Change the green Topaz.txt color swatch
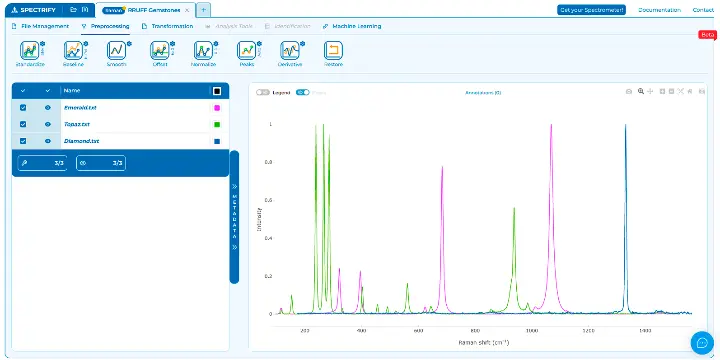The height and width of the screenshot is (360, 720). [x=217, y=124]
